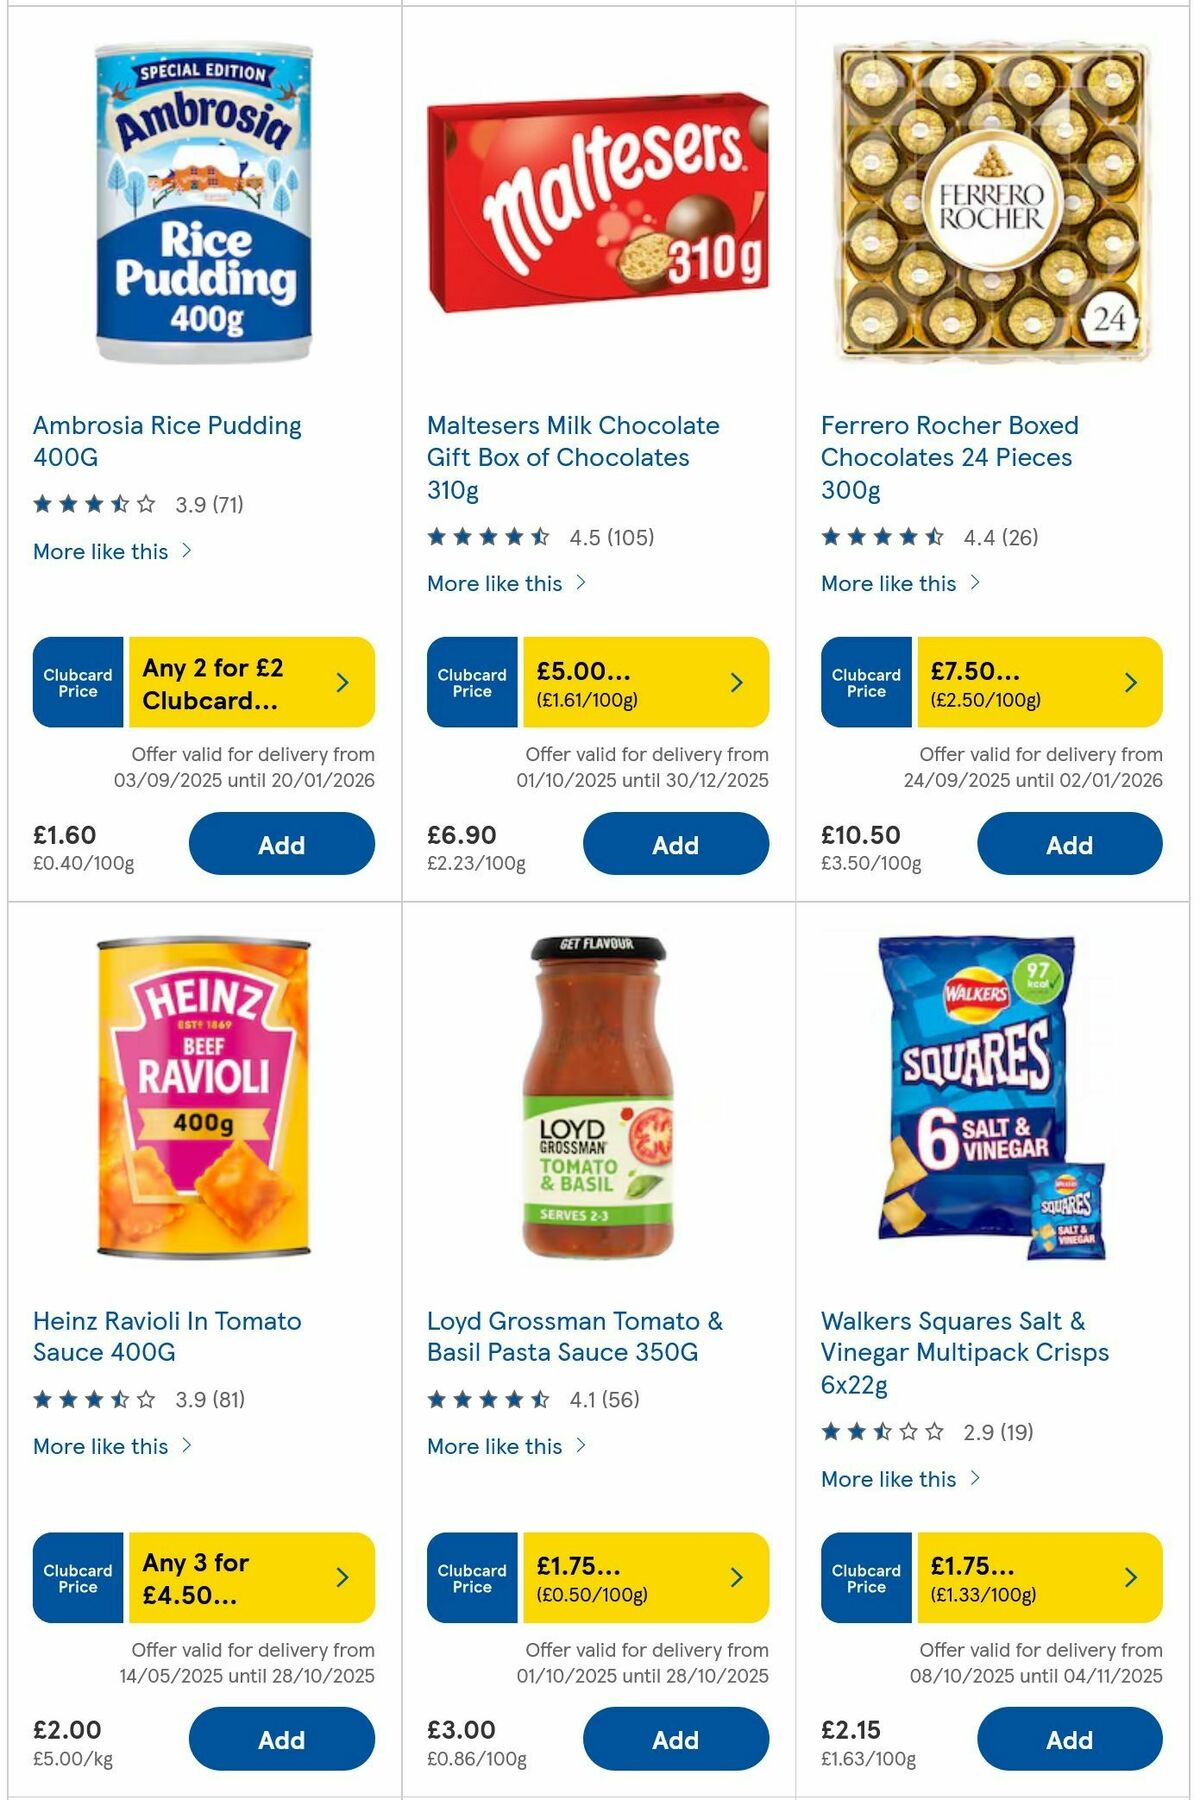This screenshot has width=1200, height=1800.
Task: Add Heinz Ravioli to the basket
Action: (x=281, y=1739)
